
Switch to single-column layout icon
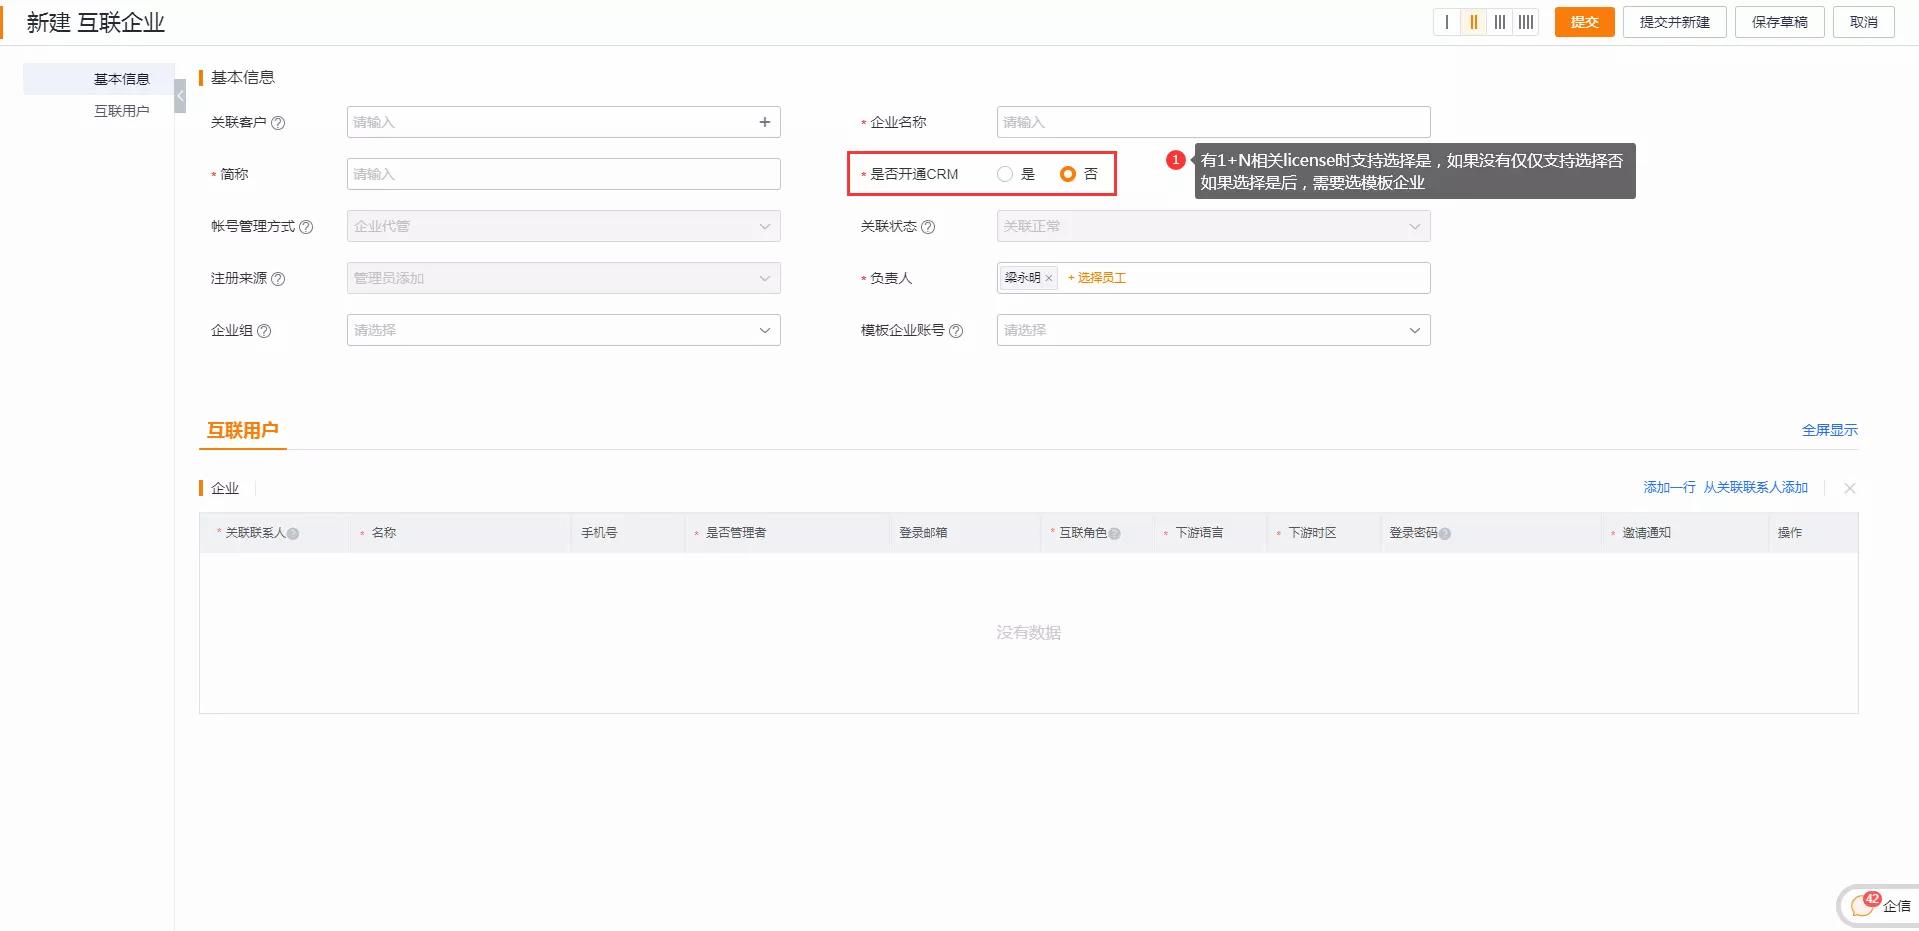(1446, 22)
